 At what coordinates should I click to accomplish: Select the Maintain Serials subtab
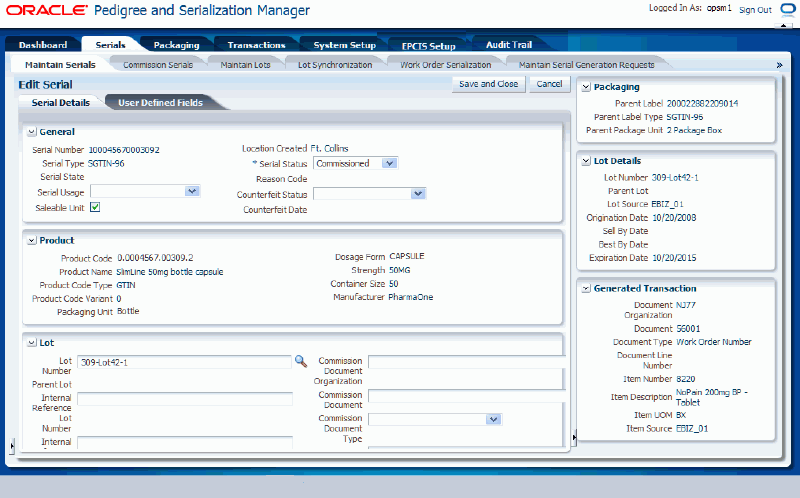60,65
